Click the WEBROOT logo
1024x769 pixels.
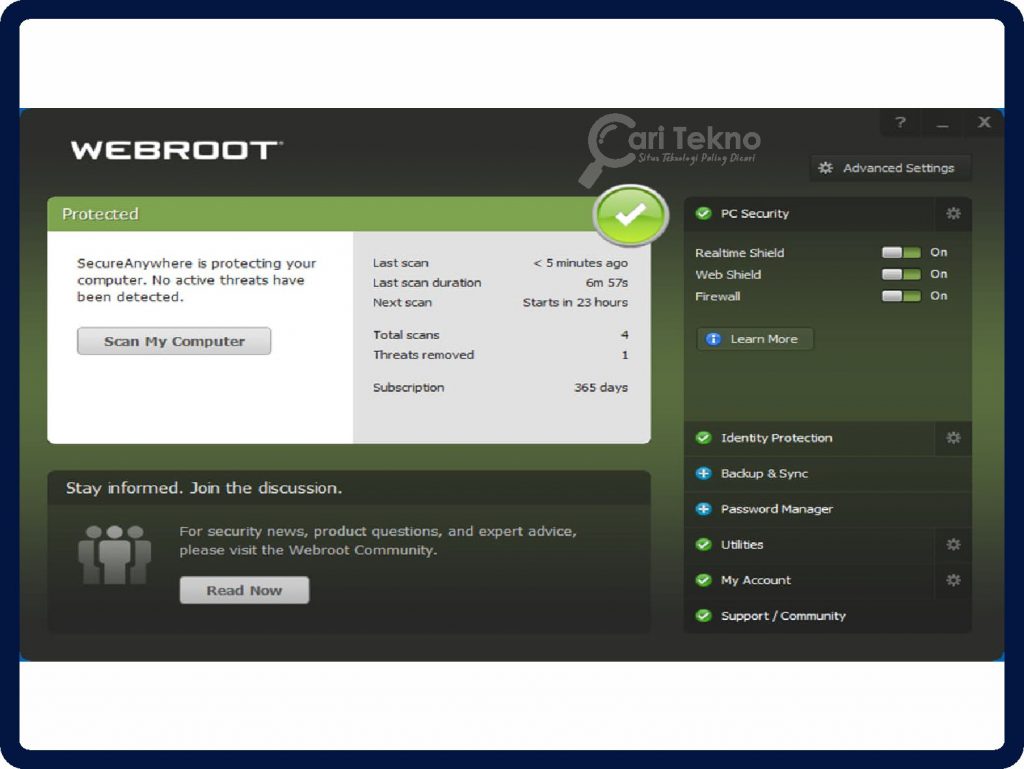pyautogui.click(x=176, y=150)
